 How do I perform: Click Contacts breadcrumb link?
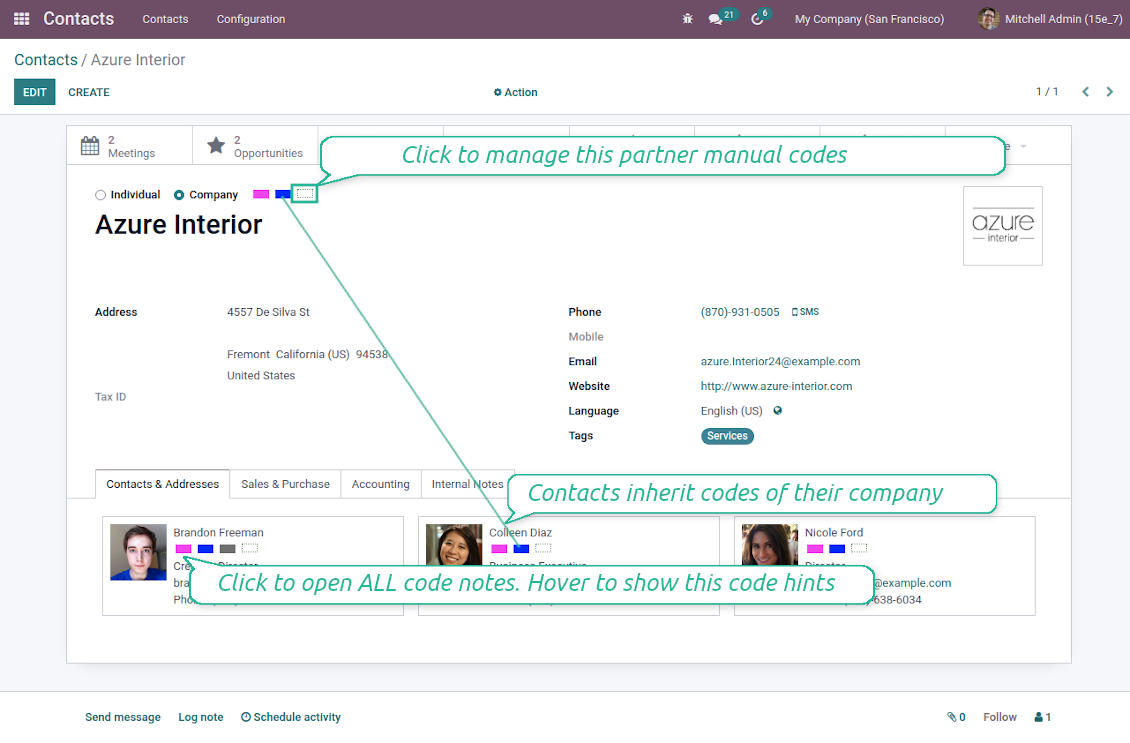click(46, 60)
